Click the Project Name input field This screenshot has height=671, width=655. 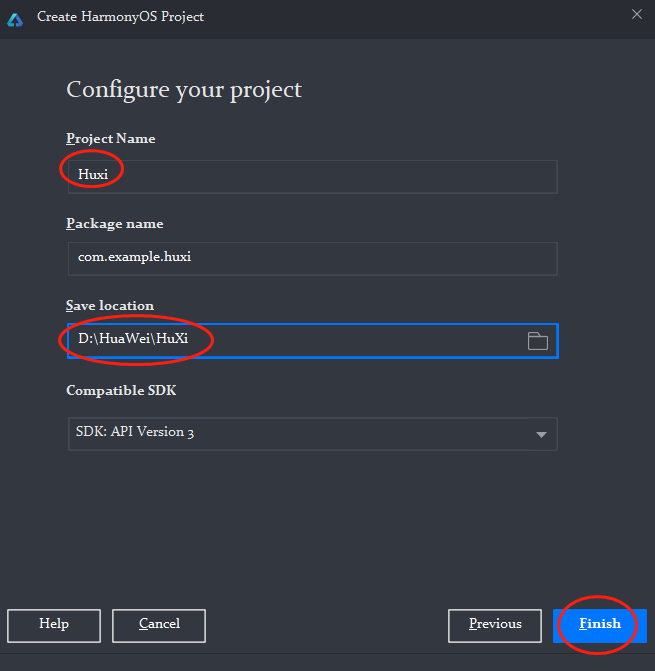tap(313, 177)
